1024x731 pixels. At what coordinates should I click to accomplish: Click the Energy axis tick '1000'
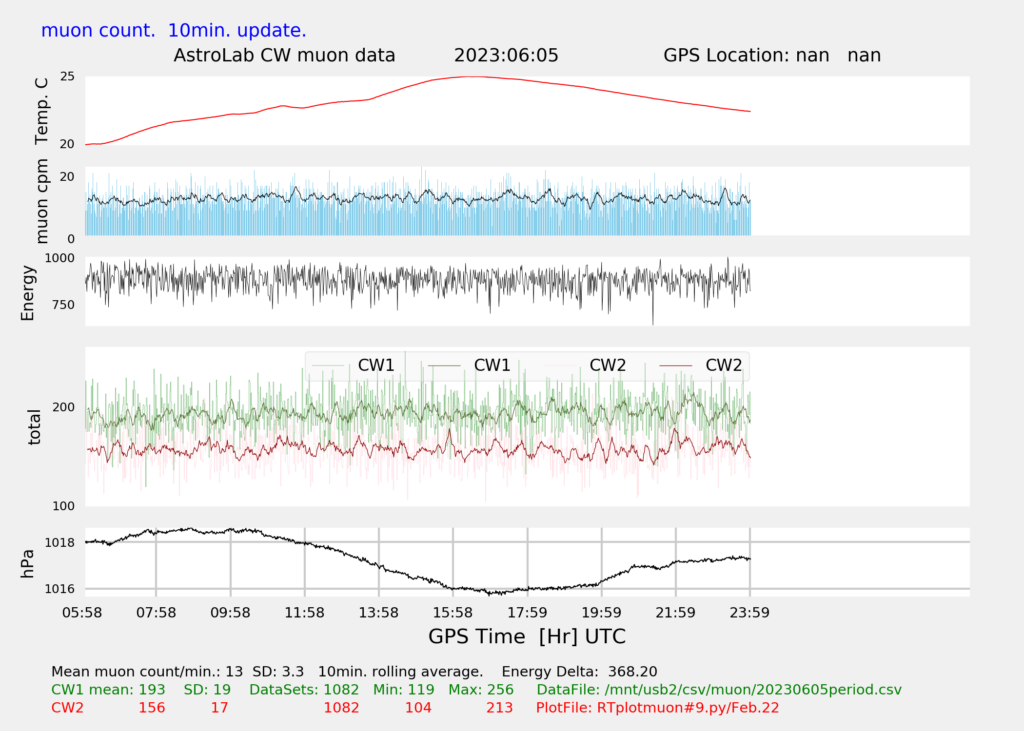pos(59,258)
